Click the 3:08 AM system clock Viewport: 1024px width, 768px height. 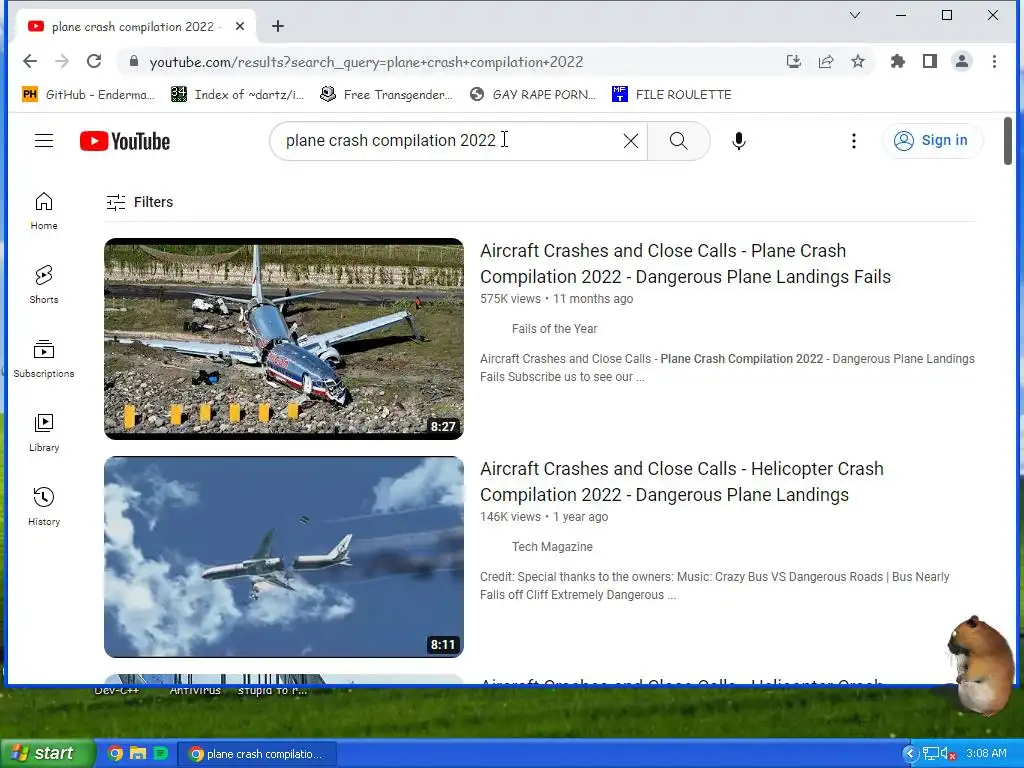click(986, 754)
